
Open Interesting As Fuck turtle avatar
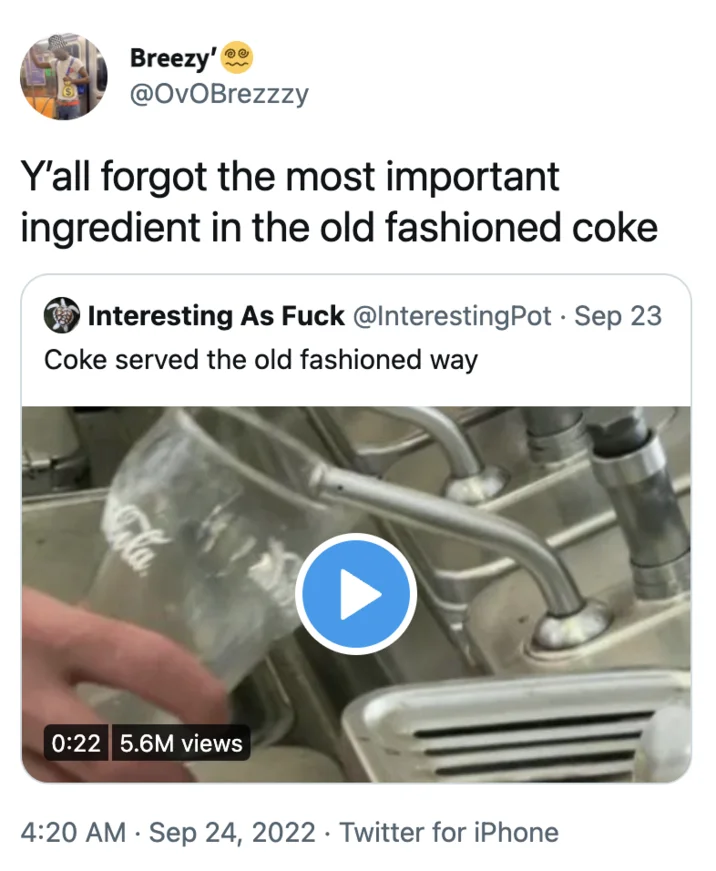(x=62, y=316)
